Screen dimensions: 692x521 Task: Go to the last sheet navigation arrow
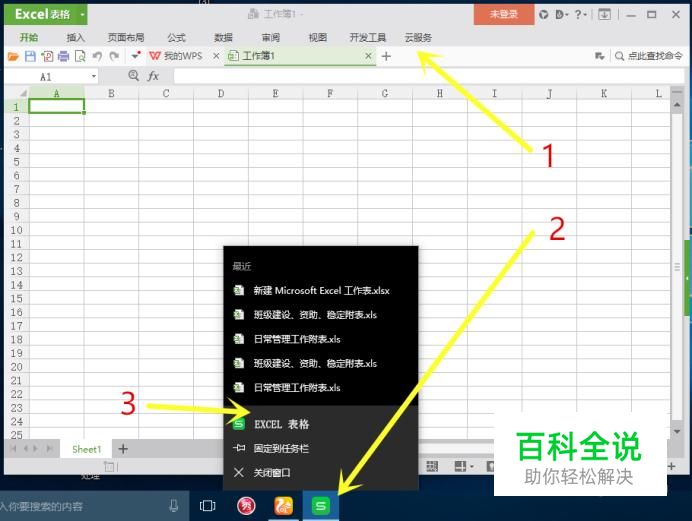click(49, 449)
